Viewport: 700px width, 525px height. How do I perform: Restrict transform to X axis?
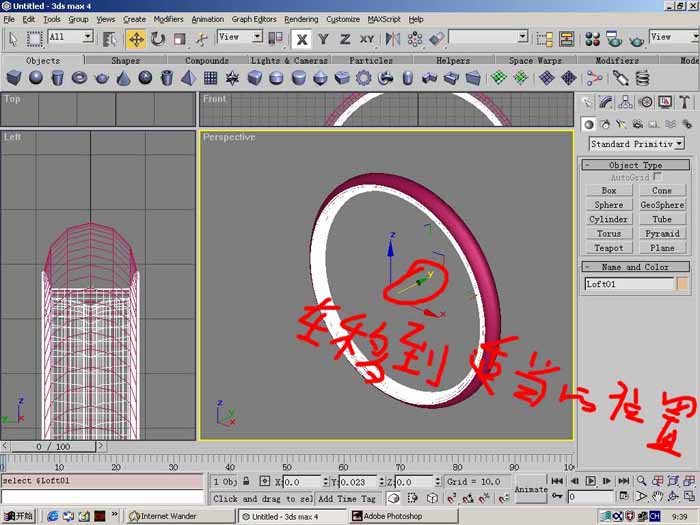pos(302,39)
